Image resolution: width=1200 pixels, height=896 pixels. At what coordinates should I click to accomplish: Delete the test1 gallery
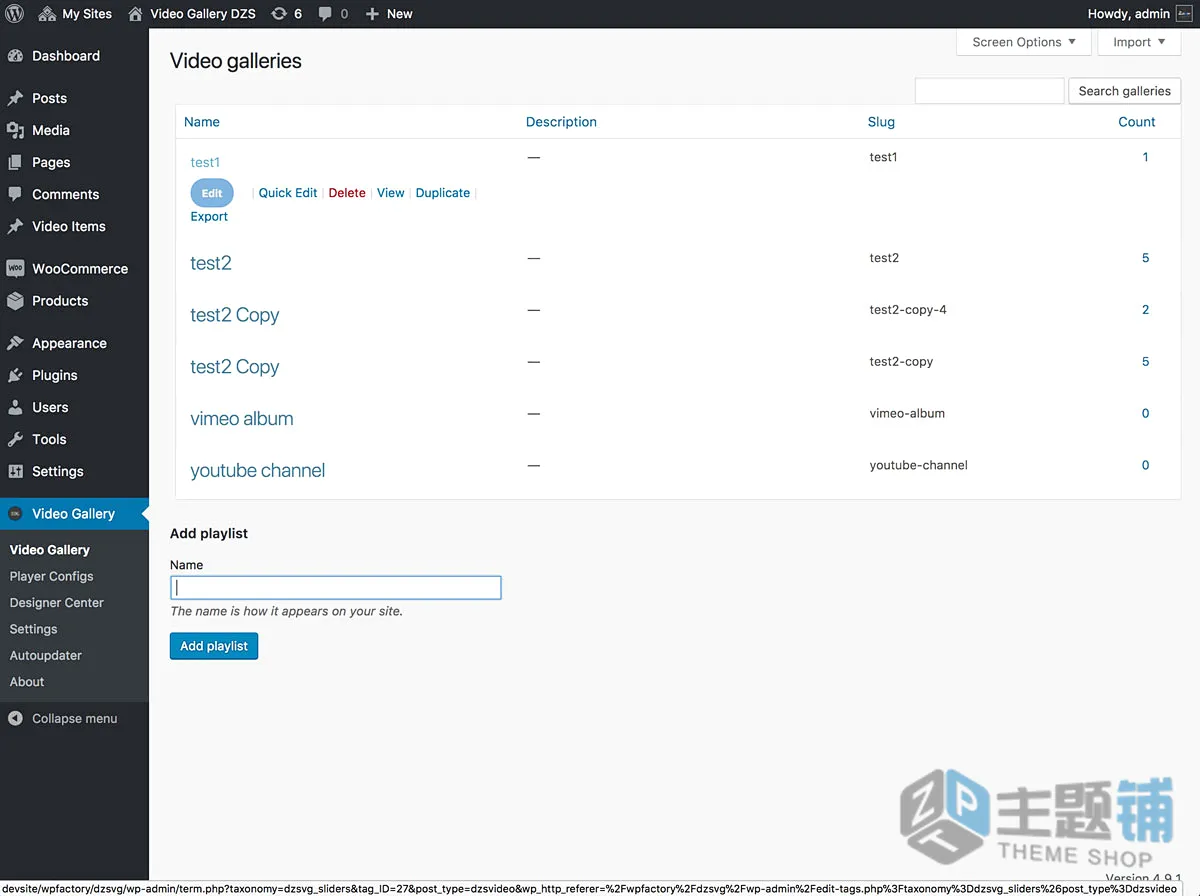click(x=347, y=193)
